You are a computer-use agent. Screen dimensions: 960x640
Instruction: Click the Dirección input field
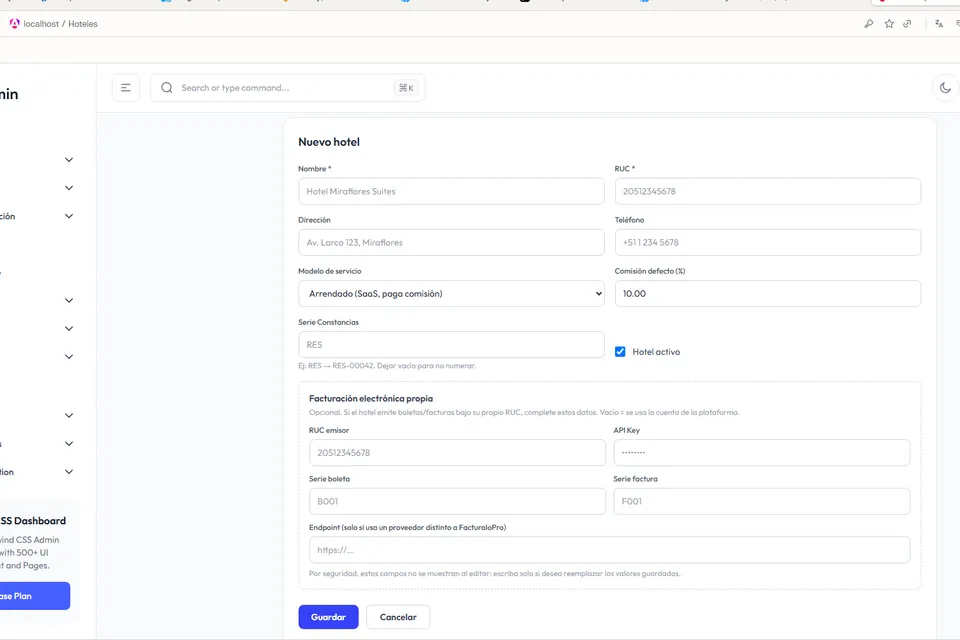[451, 243]
